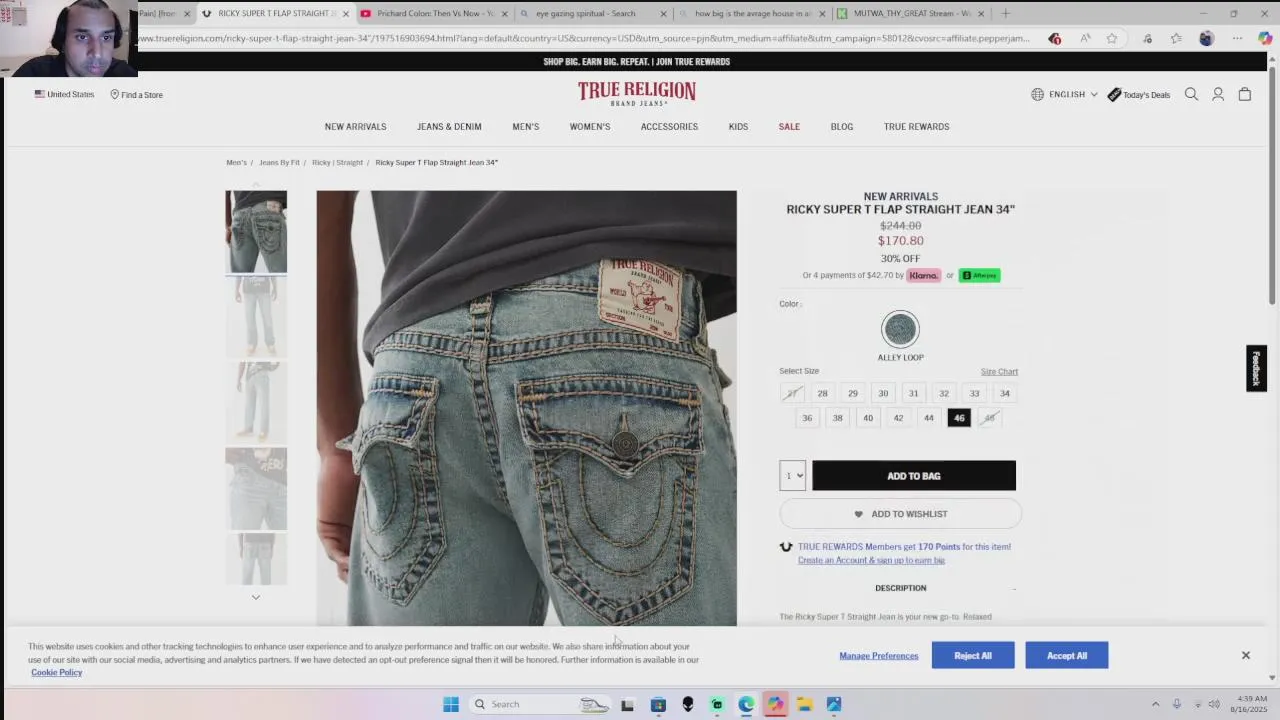Open a new browser tab
This screenshot has width=1280, height=720.
1005,13
